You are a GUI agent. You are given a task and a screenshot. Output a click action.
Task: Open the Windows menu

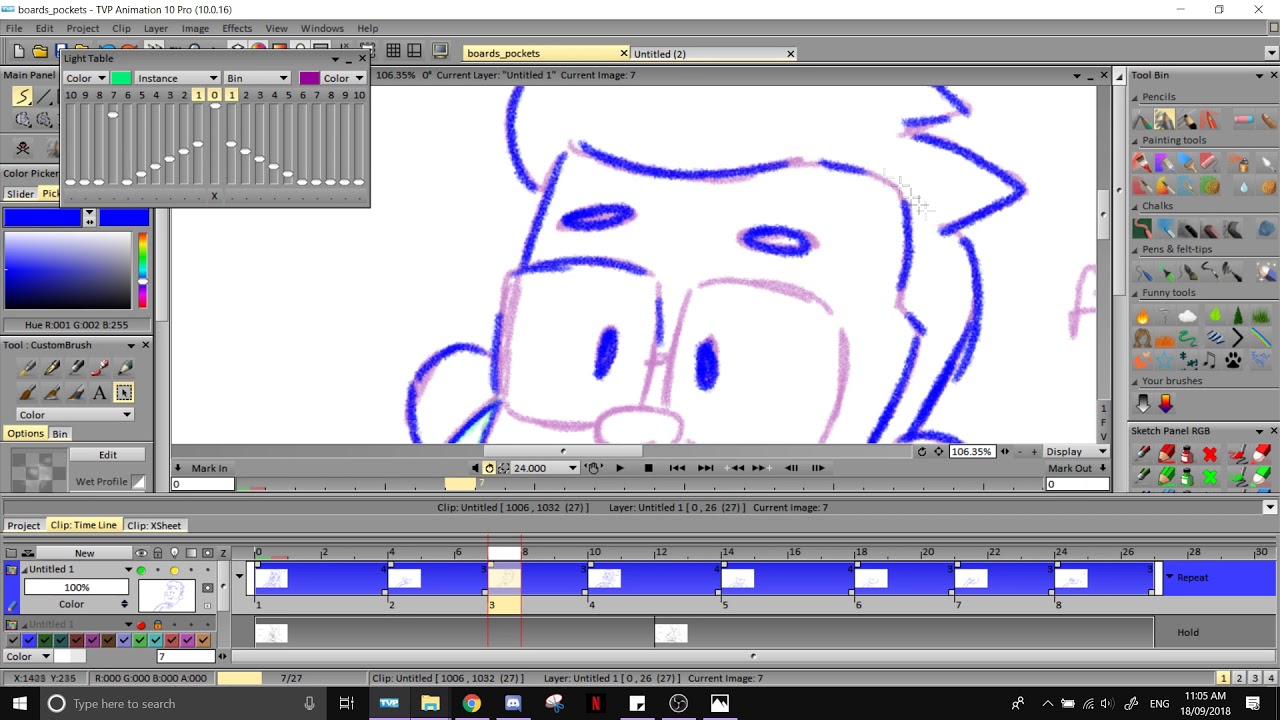click(x=322, y=28)
